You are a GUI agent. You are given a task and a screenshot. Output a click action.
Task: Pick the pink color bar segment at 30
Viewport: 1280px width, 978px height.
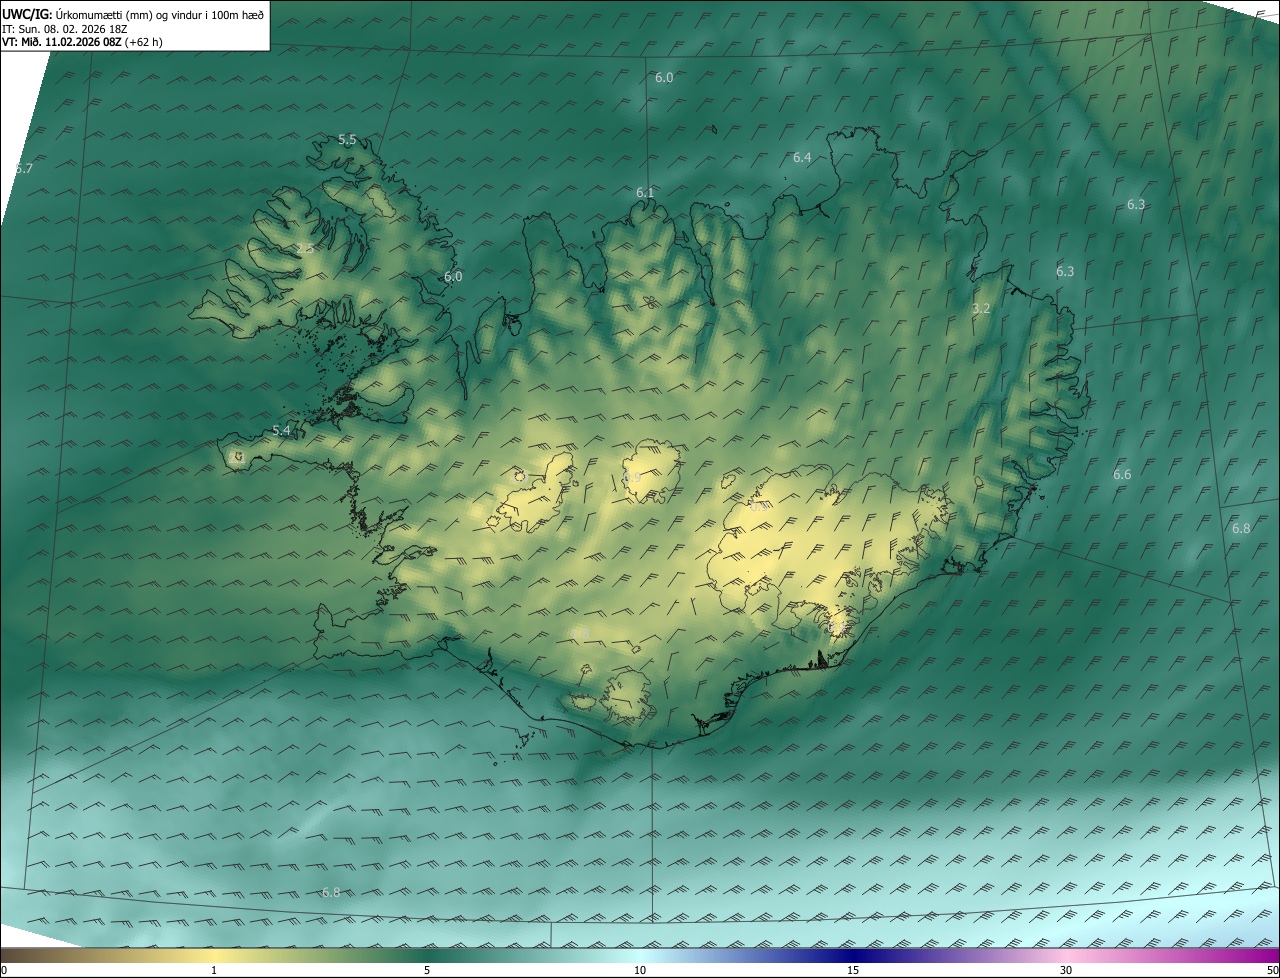pyautogui.click(x=1066, y=955)
